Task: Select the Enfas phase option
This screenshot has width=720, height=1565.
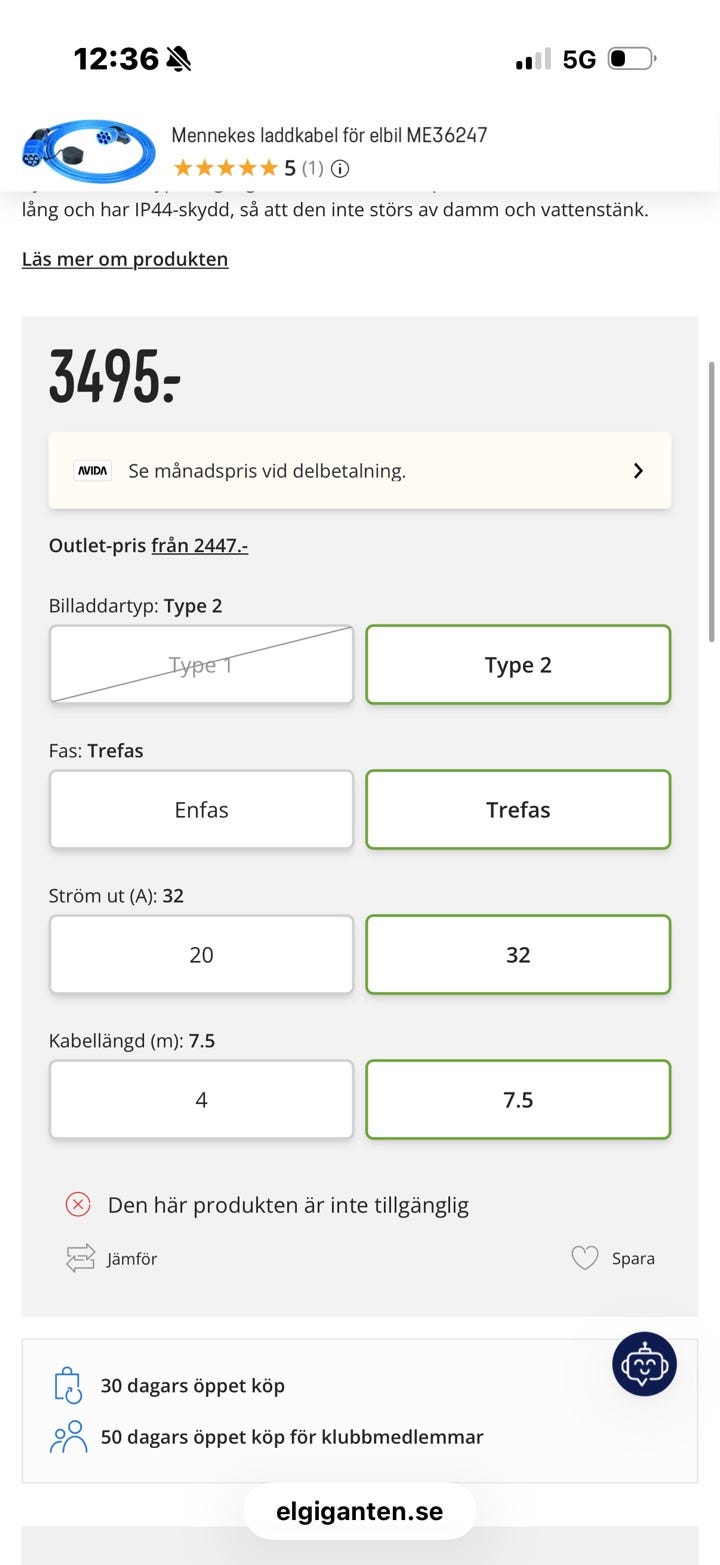Action: click(x=201, y=809)
